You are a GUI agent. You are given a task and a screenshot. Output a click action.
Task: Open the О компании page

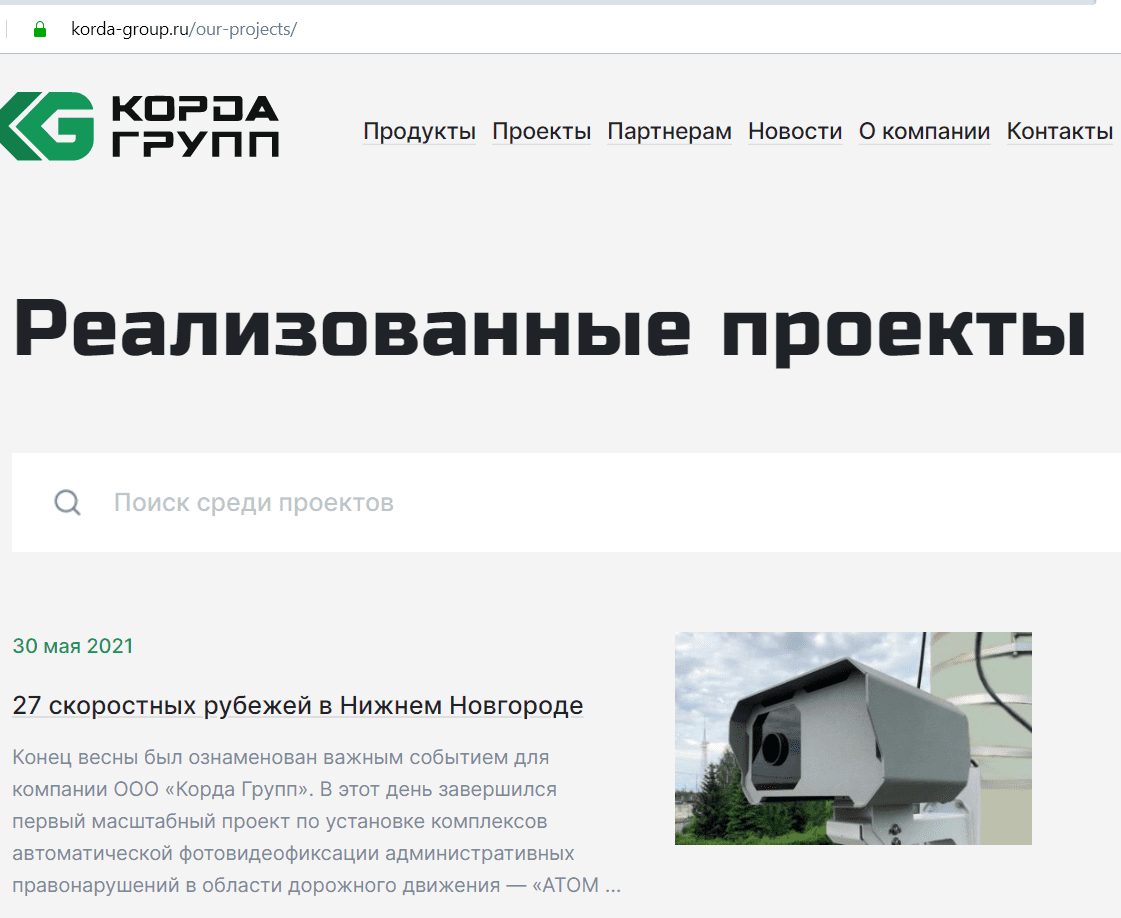point(924,132)
